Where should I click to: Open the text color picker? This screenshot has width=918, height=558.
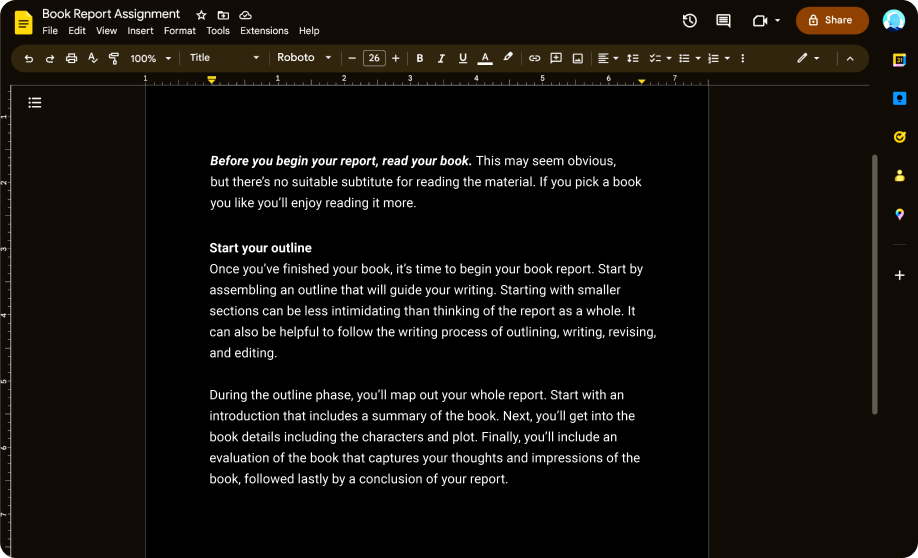tap(485, 59)
